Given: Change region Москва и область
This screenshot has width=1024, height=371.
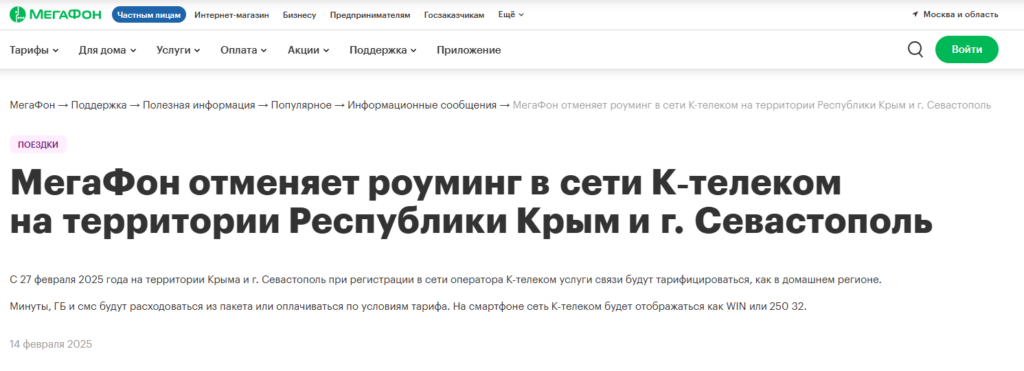Looking at the screenshot, I should click(x=960, y=14).
